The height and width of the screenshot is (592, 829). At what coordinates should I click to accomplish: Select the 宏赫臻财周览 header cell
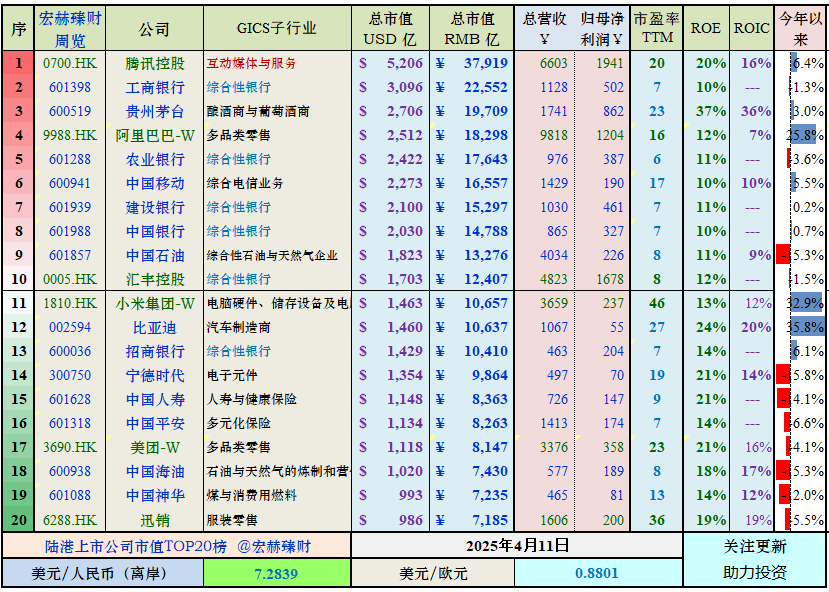coord(70,29)
